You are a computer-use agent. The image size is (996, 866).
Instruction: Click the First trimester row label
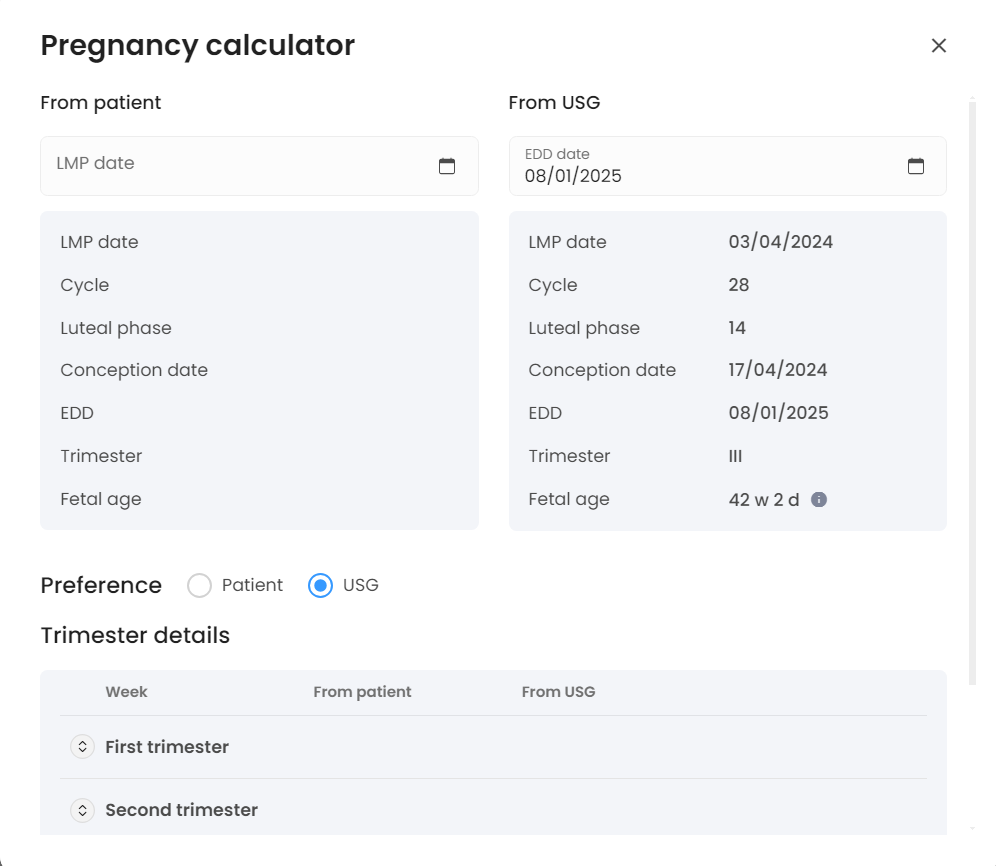[x=167, y=747]
